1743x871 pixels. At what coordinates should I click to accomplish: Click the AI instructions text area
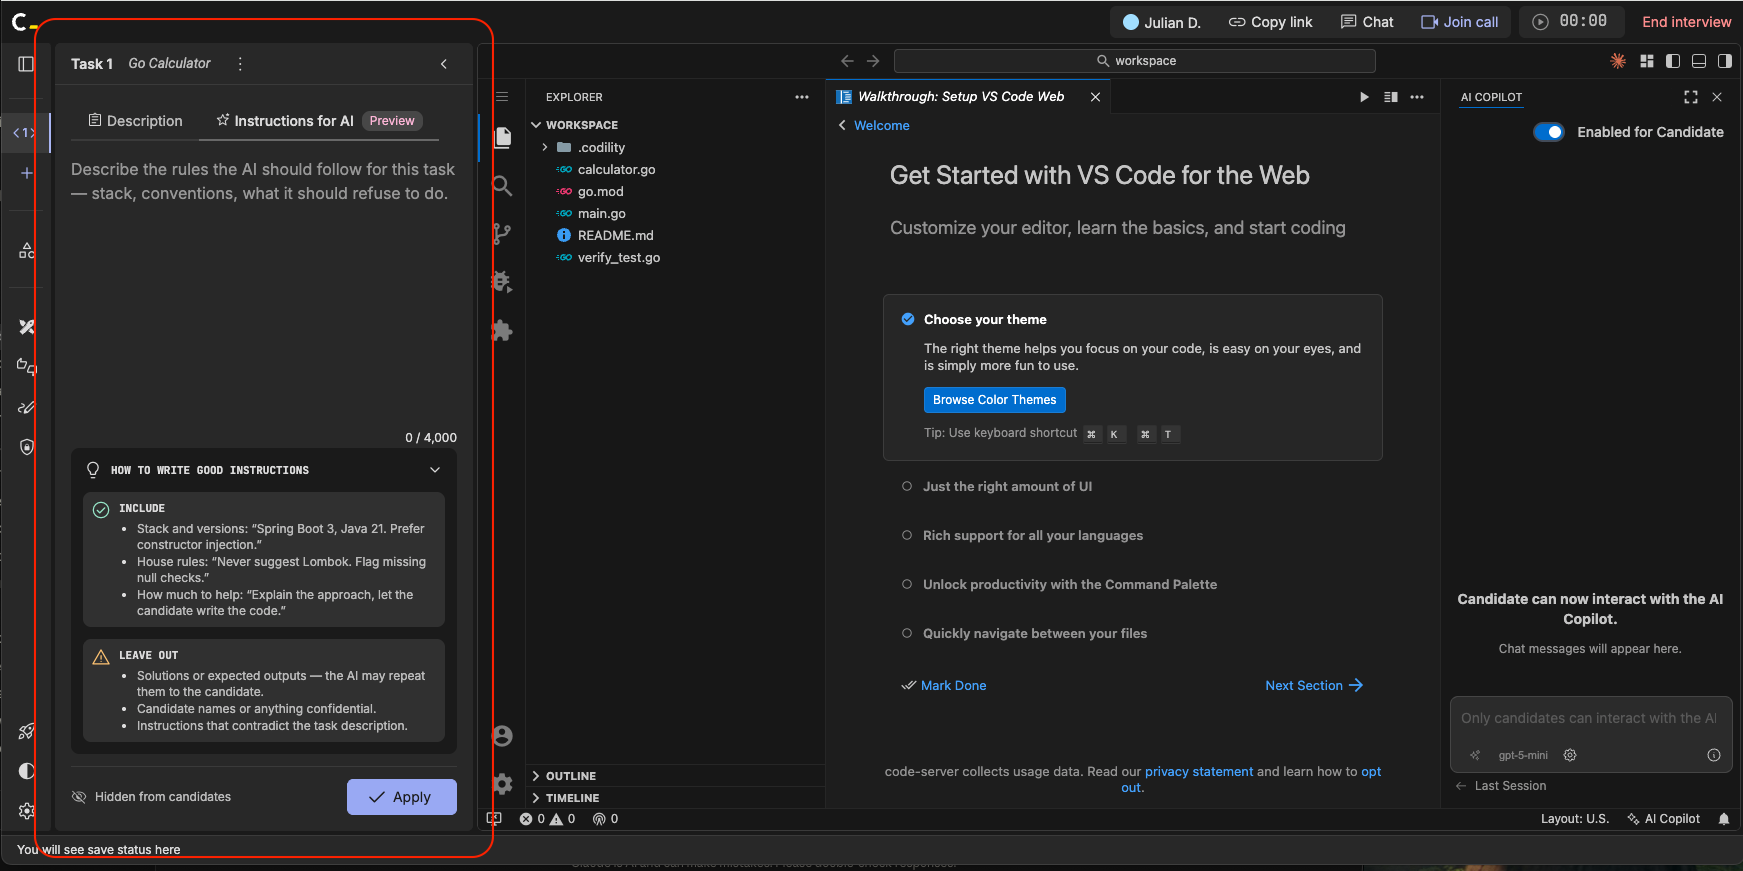point(264,290)
